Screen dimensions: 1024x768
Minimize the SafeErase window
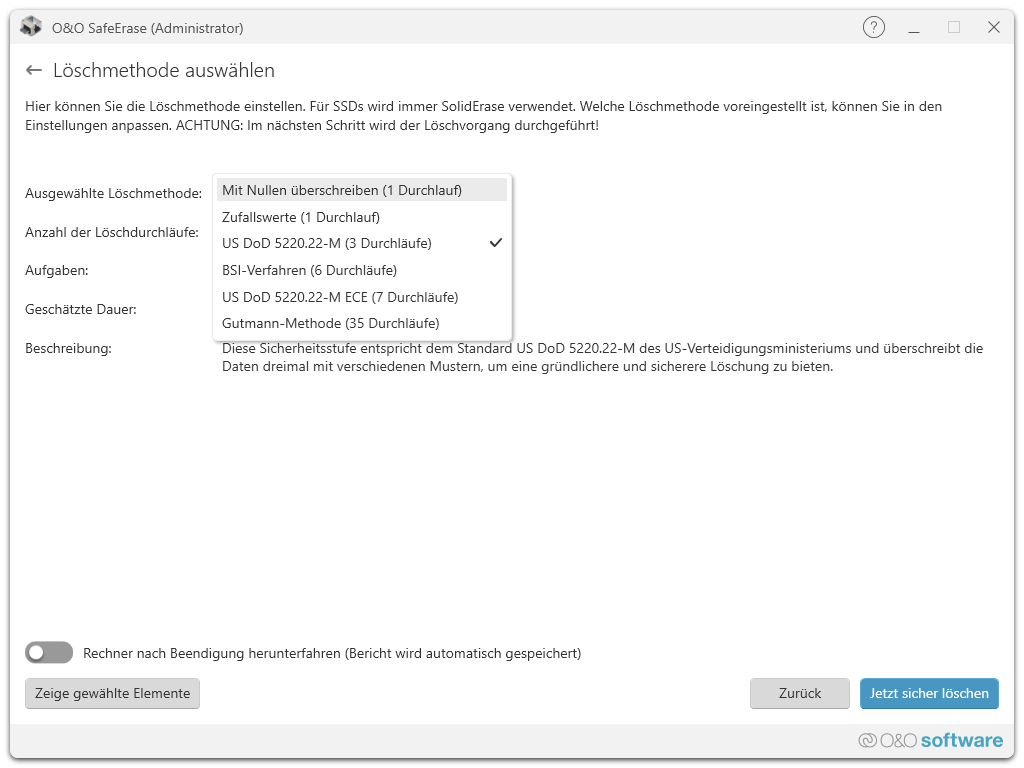[x=914, y=27]
